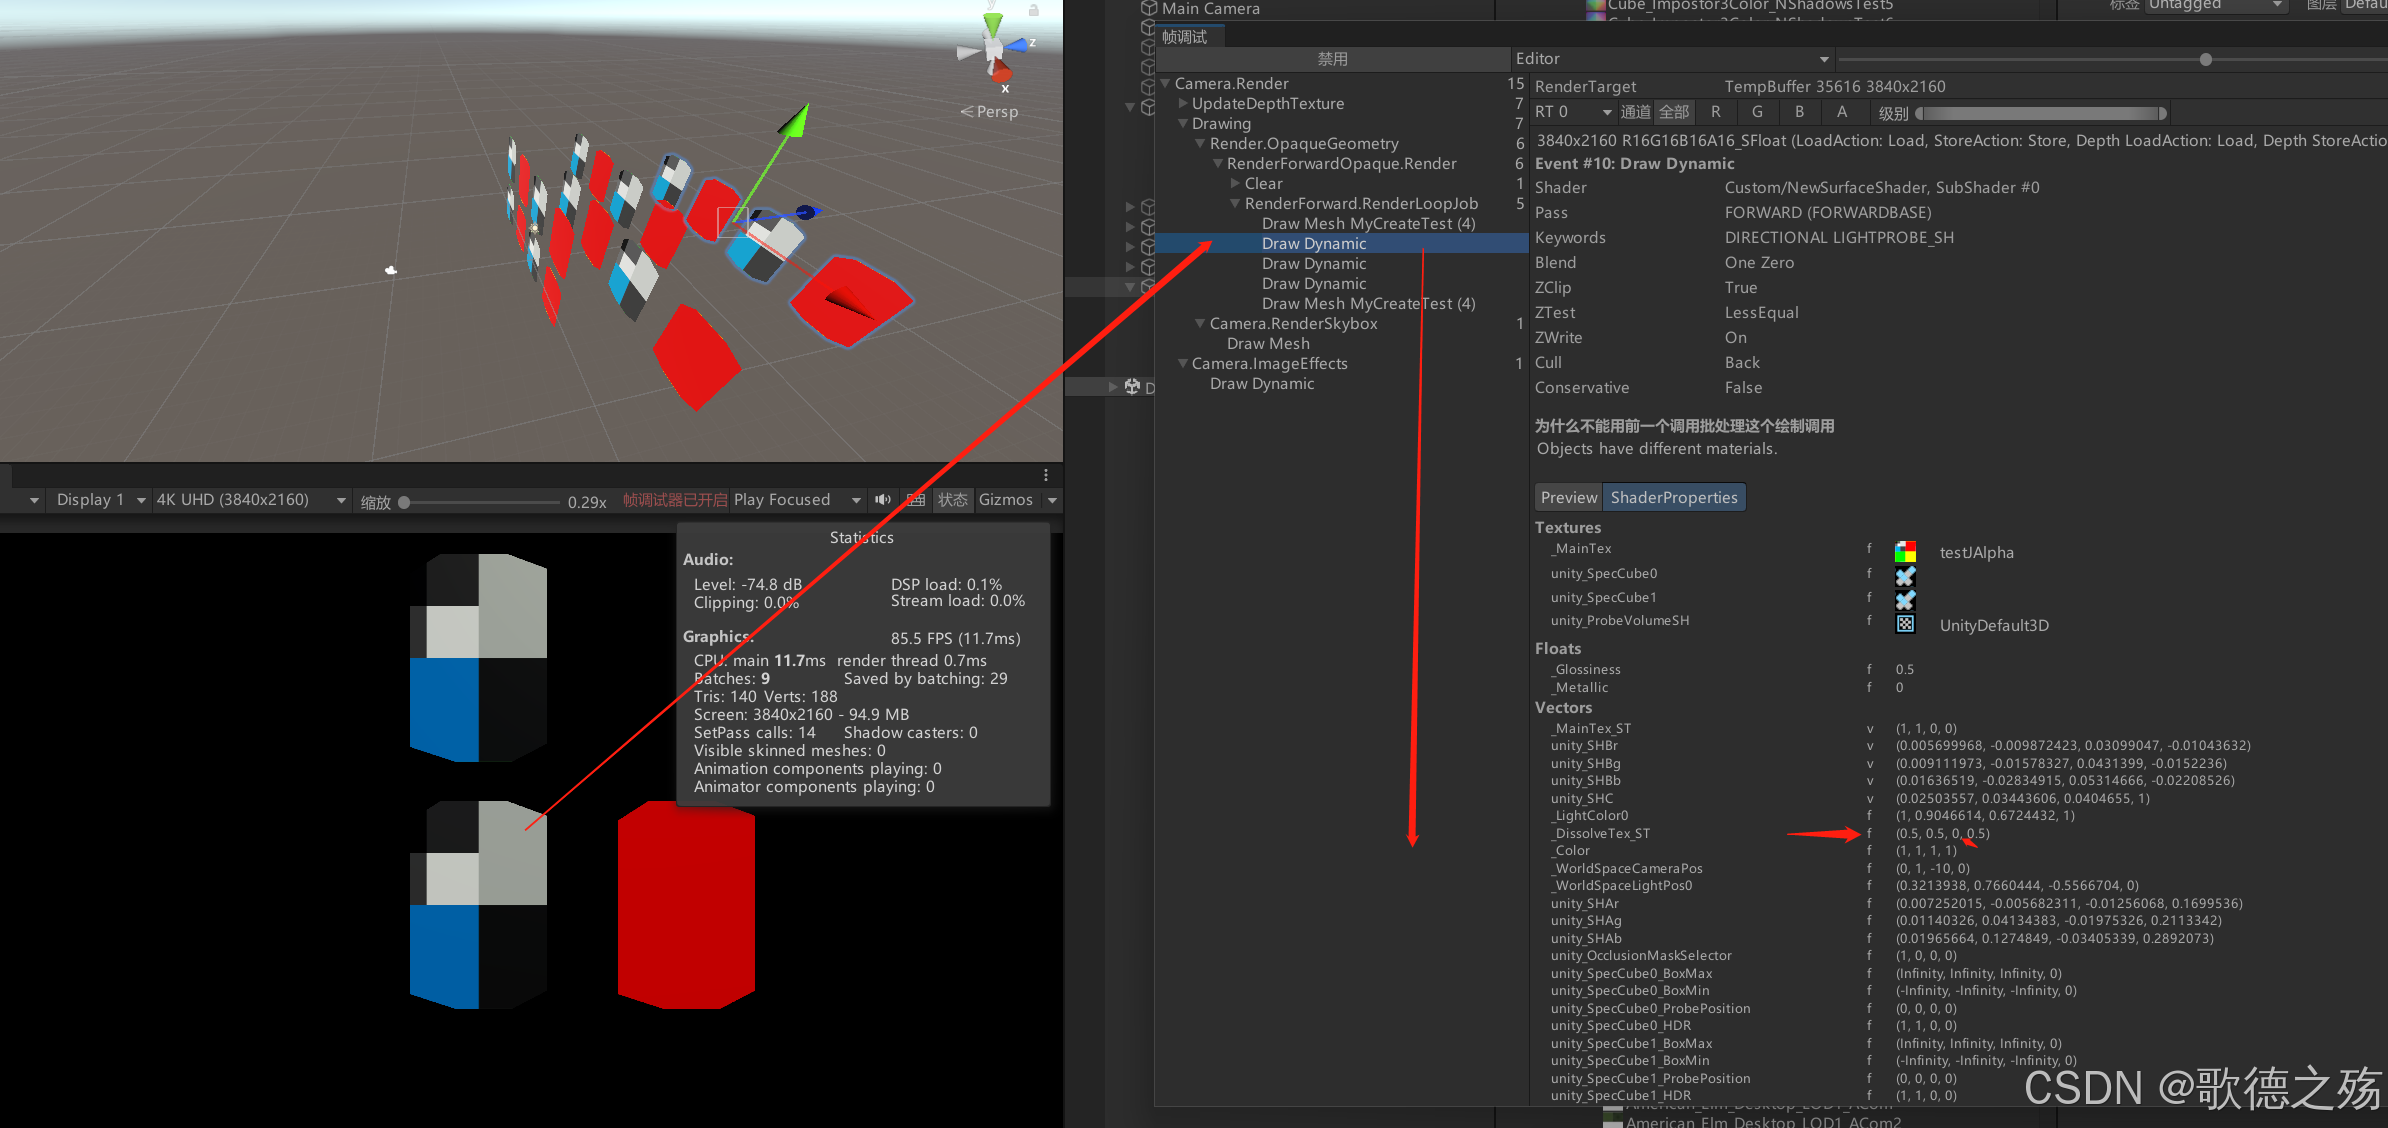This screenshot has width=2388, height=1128.
Task: Click the Disable (禁用) frame debugger button
Action: coord(1332,59)
